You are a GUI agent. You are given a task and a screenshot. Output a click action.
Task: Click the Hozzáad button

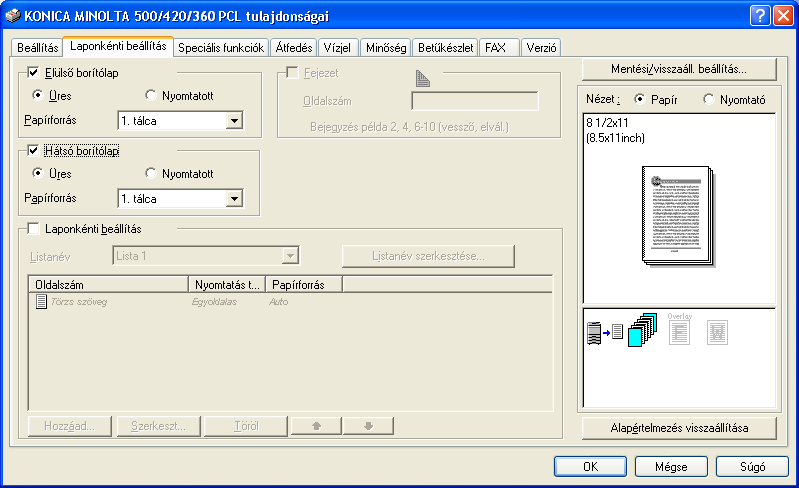coord(70,426)
